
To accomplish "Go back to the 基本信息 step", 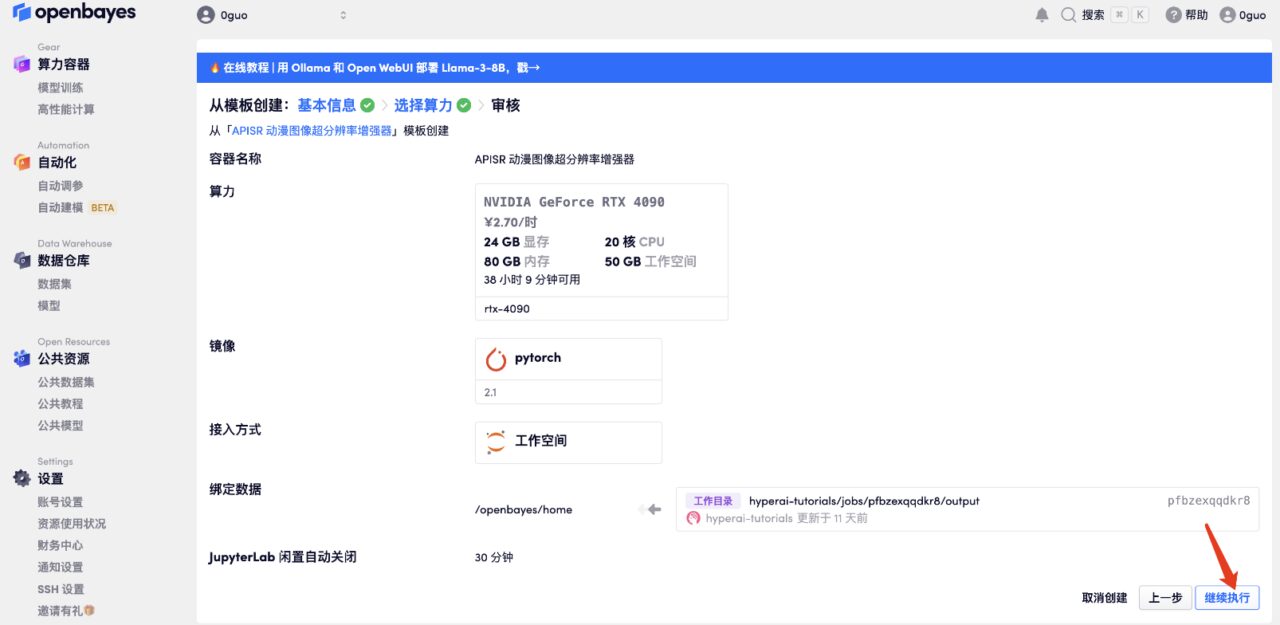I will [326, 105].
